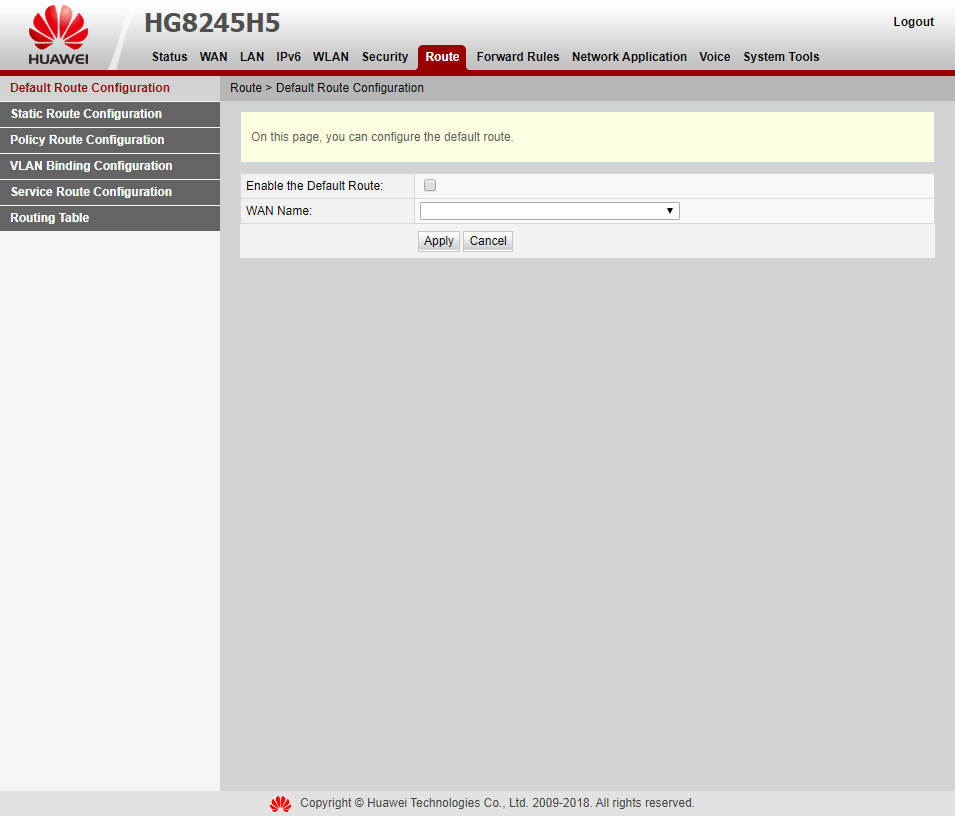Click Logout at the top right
The height and width of the screenshot is (817, 955).
tap(912, 21)
